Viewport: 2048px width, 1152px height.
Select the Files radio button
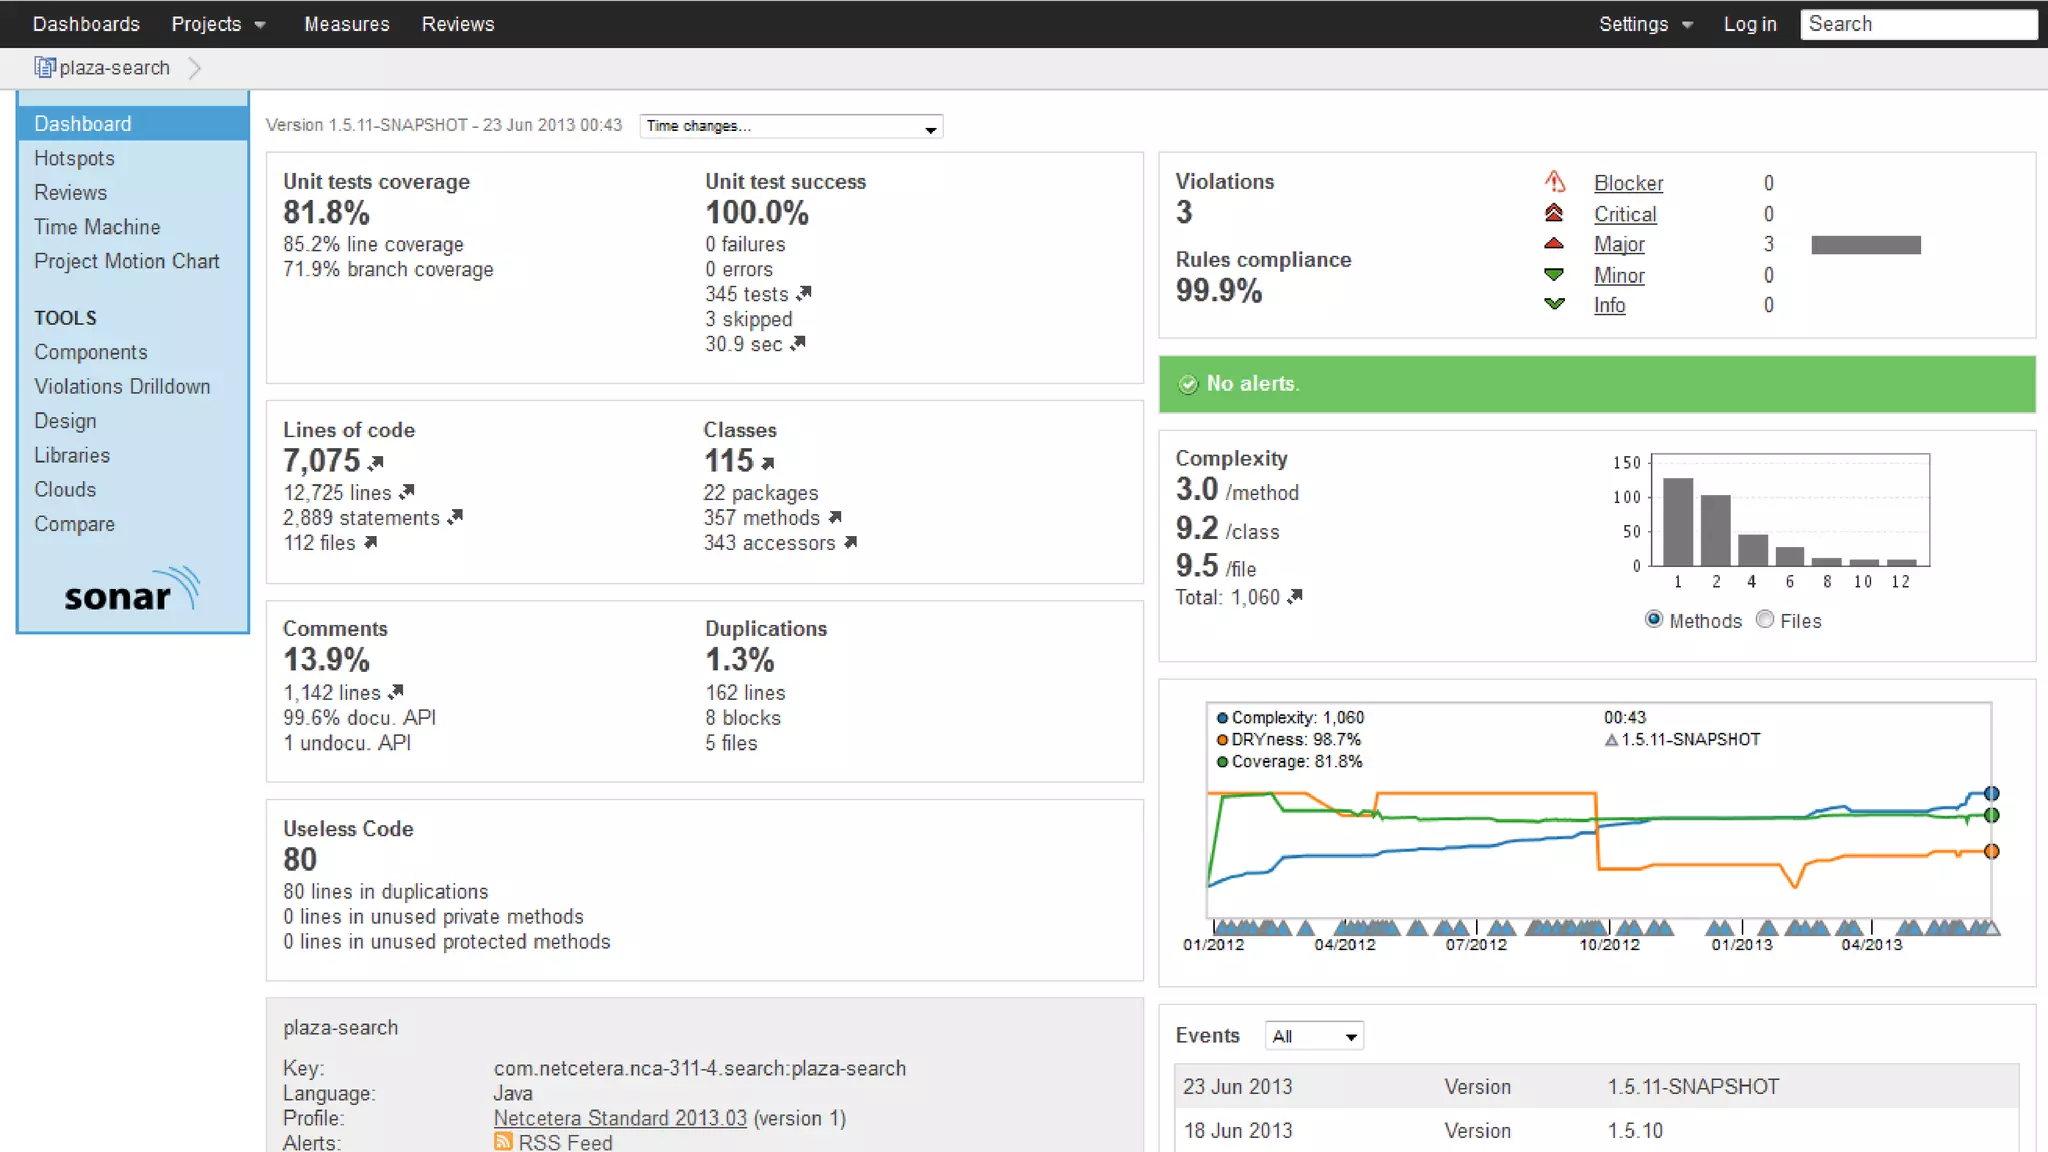1765,620
